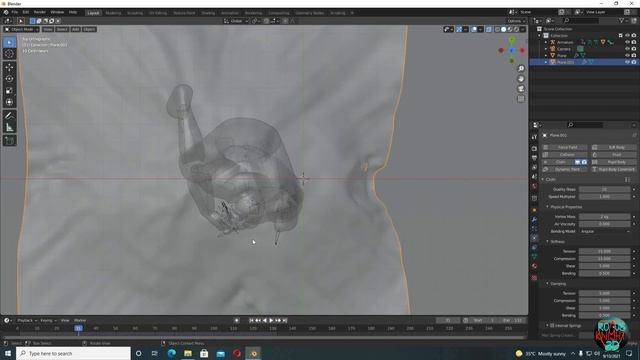Enable Internal Springs checkbox
The height and width of the screenshot is (360, 640).
pyautogui.click(x=552, y=326)
